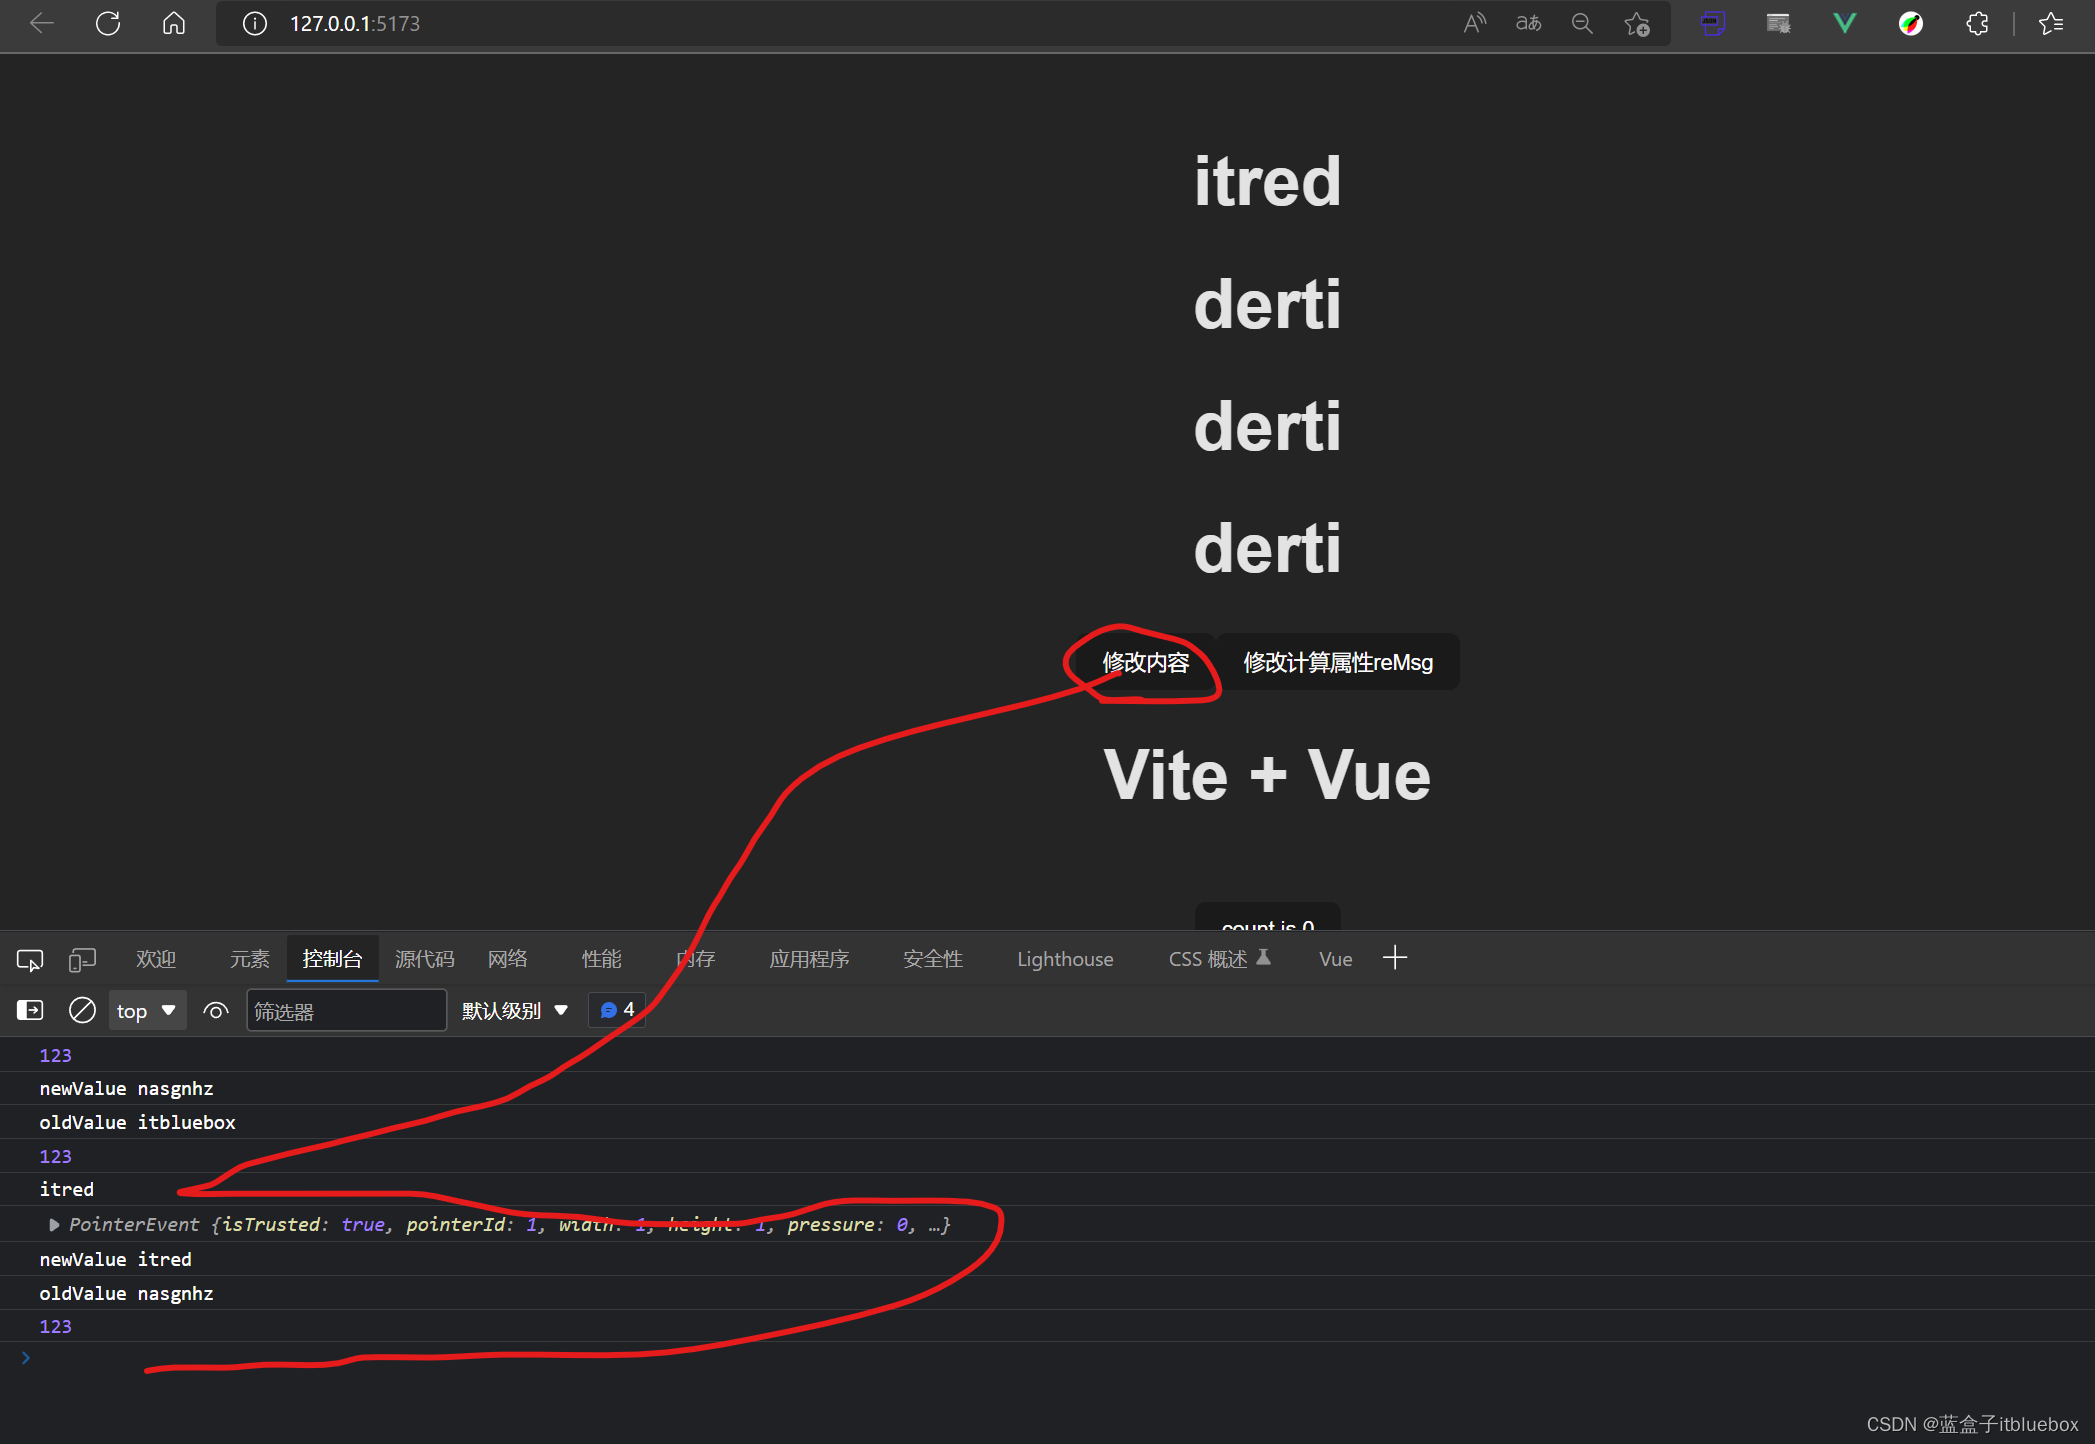This screenshot has width=2095, height=1444.
Task: Click the Vite + Vue heading
Action: (x=1267, y=775)
